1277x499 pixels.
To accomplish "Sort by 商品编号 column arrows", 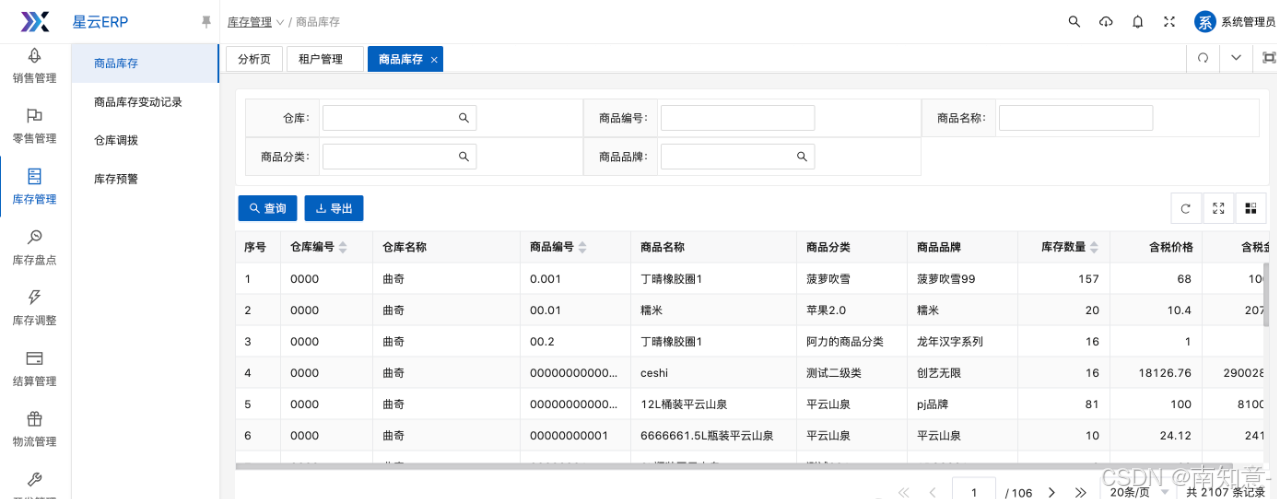I will click(583, 247).
